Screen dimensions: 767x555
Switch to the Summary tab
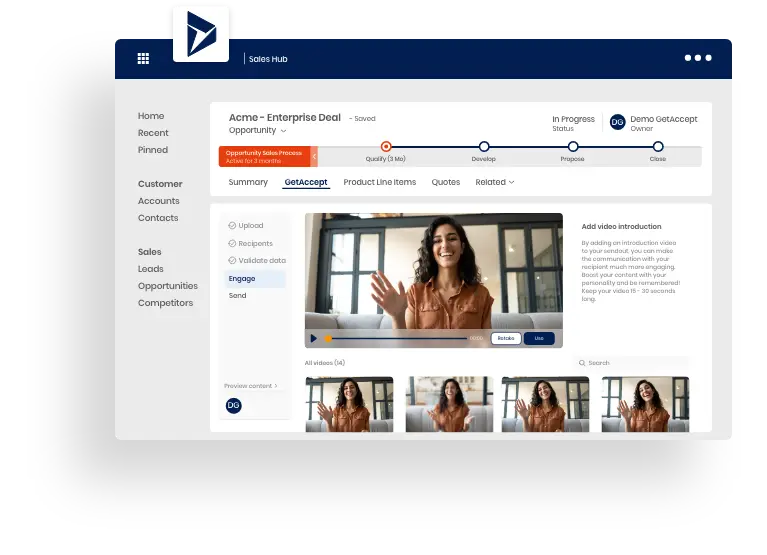click(x=248, y=182)
